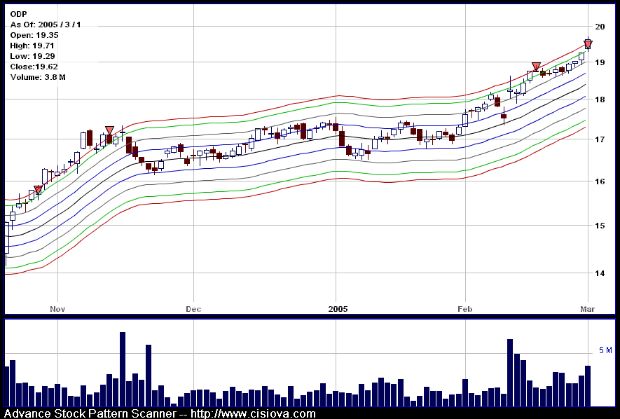This screenshot has width=620, height=419.
Task: Click the last volume bar at Mar
Action: (588, 386)
